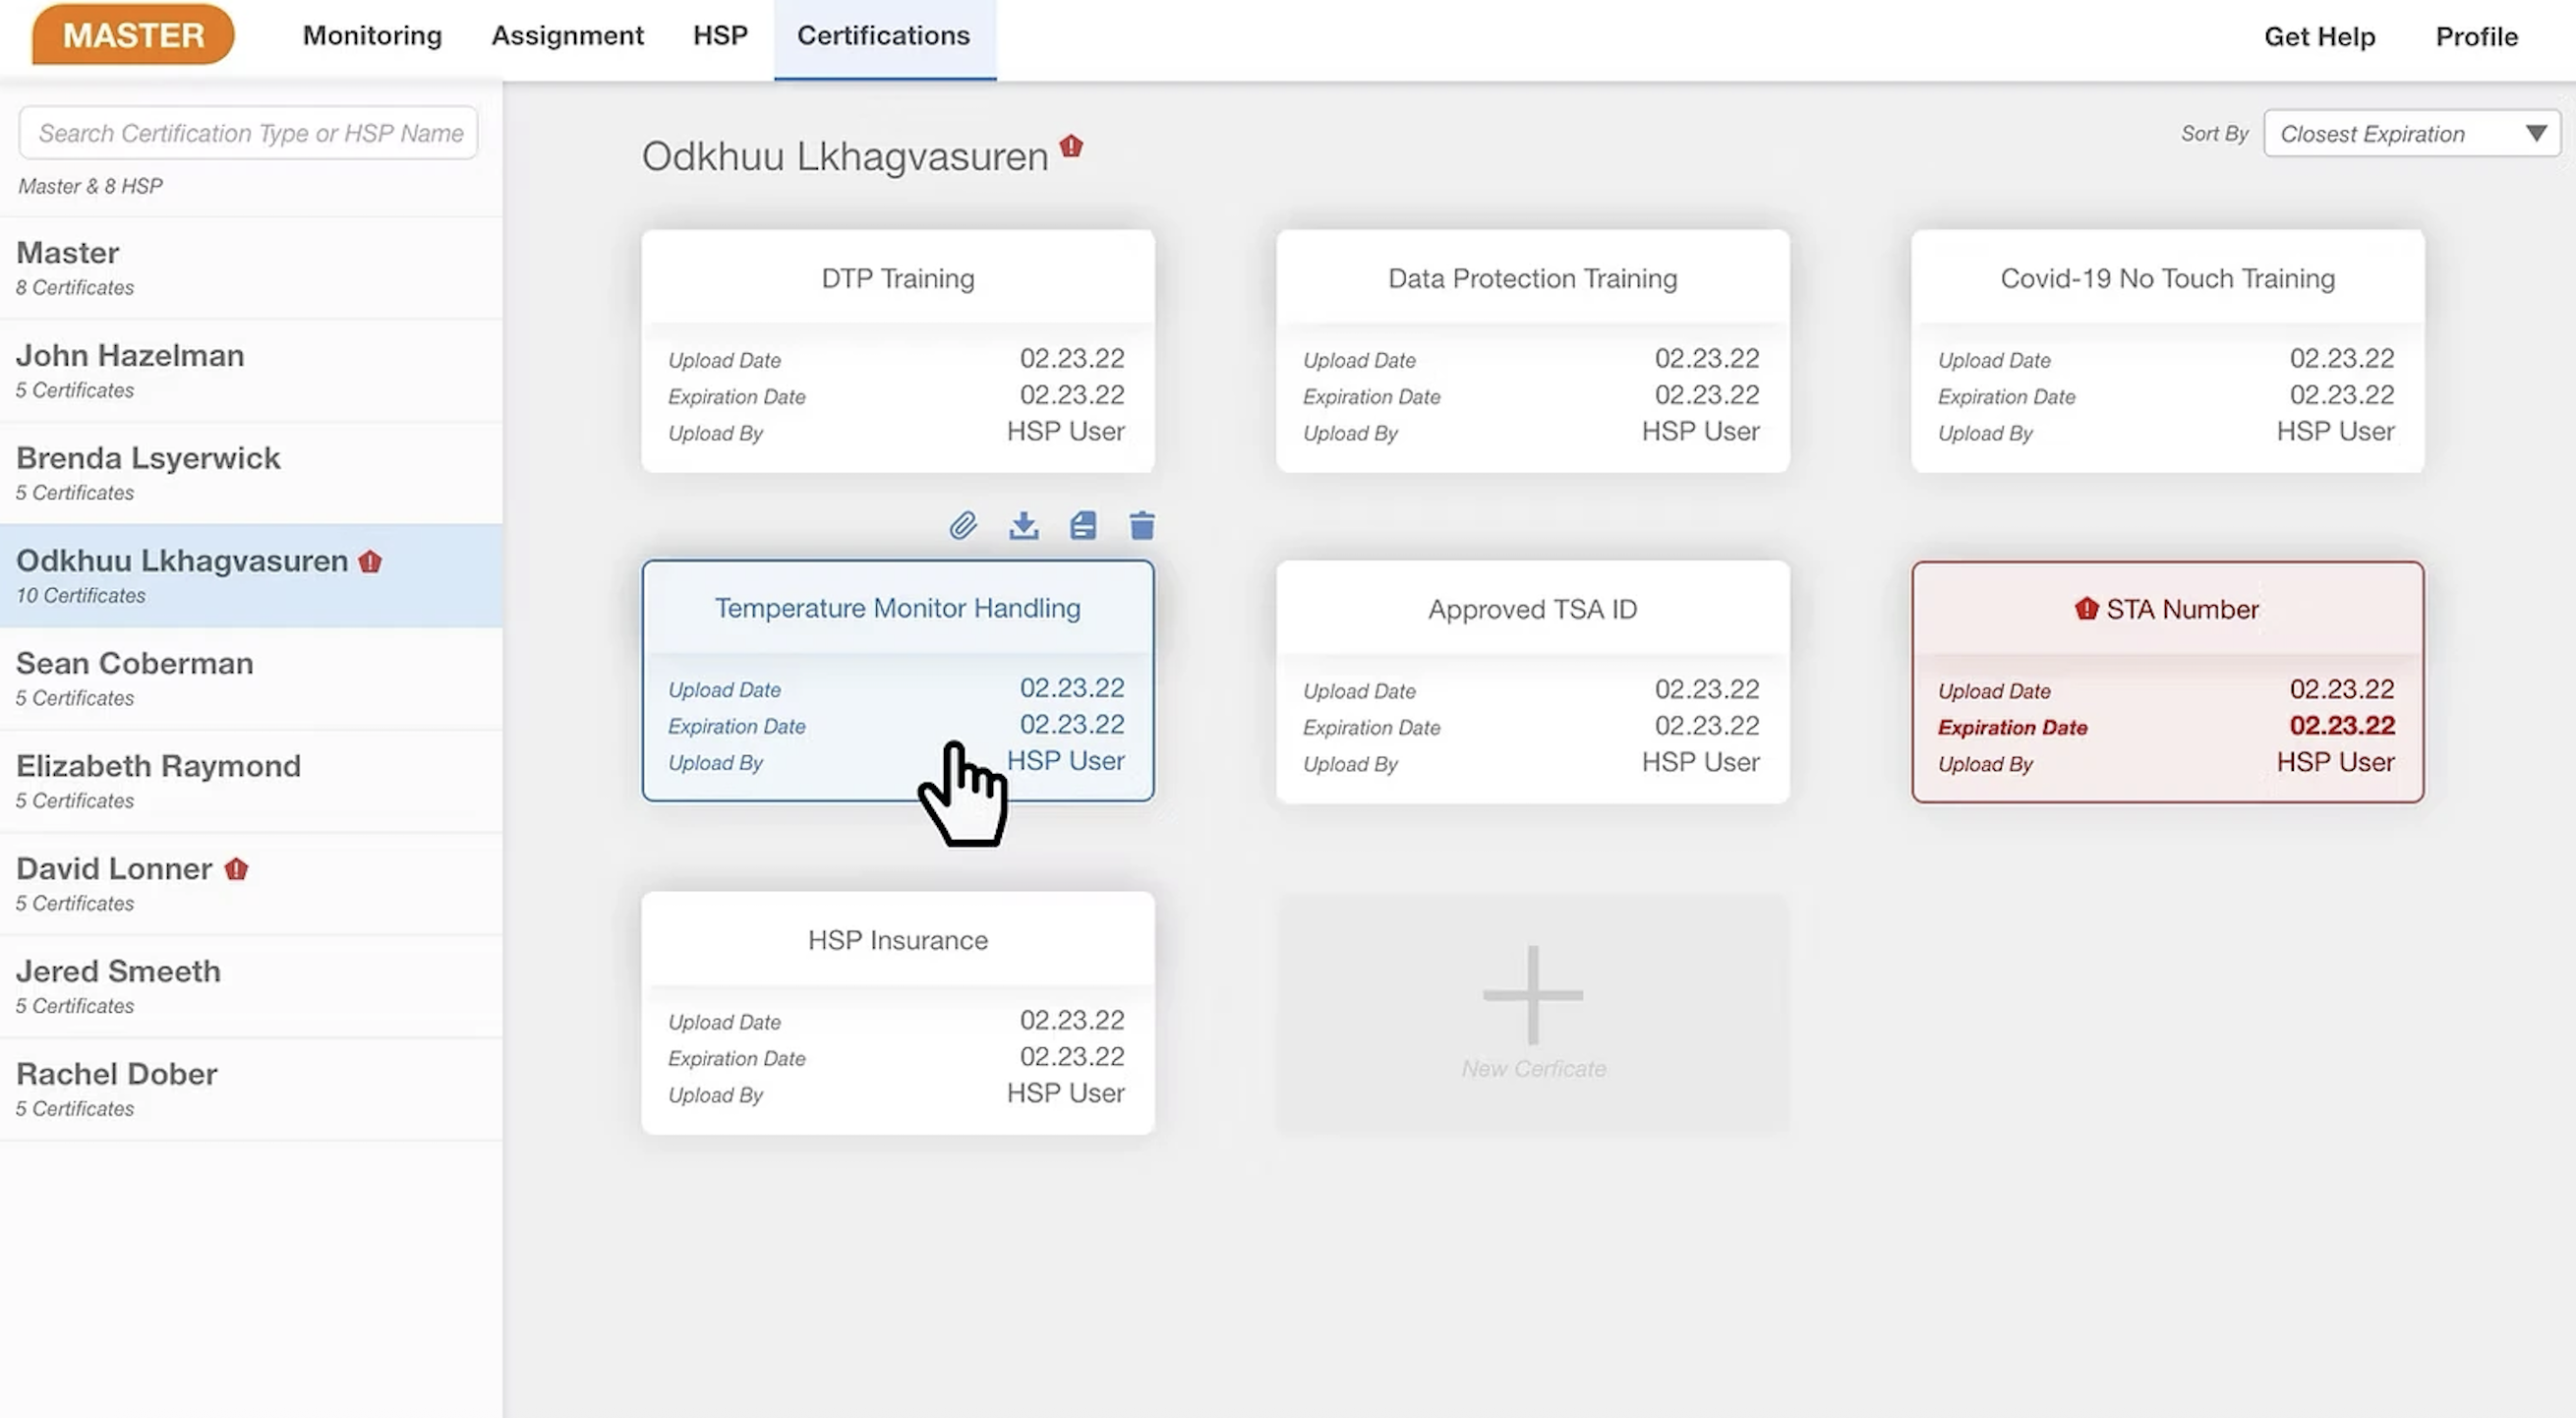Image resolution: width=2576 pixels, height=1418 pixels.
Task: Open the HSP Insurance certificate card
Action: (x=897, y=1012)
